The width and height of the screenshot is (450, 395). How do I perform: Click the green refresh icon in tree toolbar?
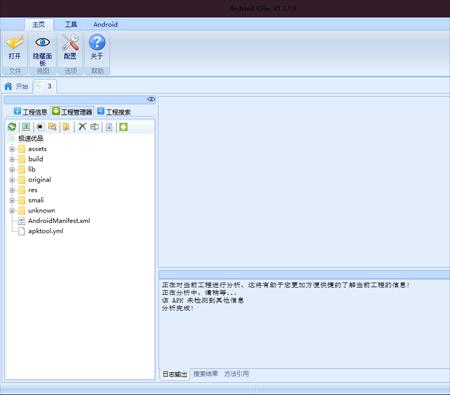(12, 127)
